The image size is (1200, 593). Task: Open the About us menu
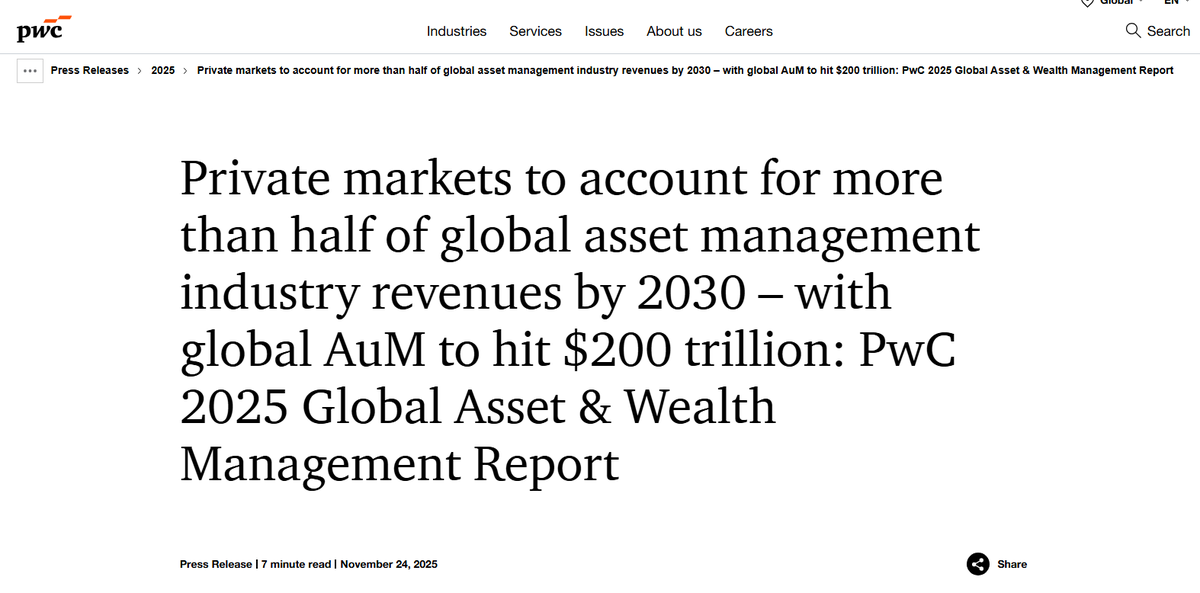[674, 31]
